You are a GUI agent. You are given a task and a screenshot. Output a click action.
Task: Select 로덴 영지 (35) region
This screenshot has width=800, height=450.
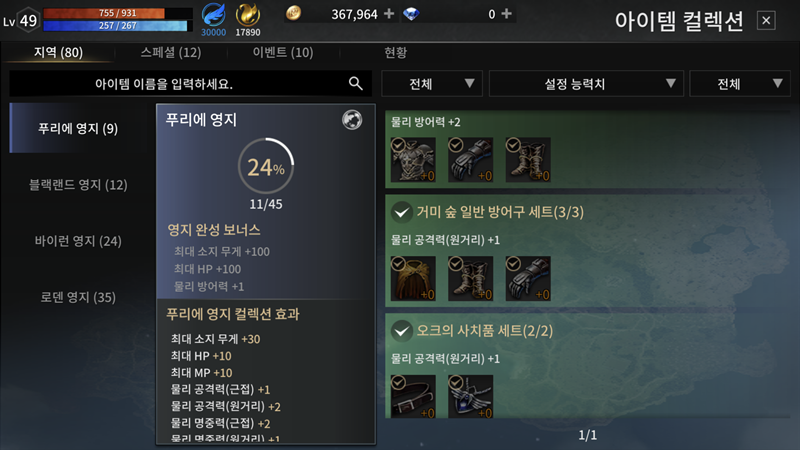tap(78, 297)
